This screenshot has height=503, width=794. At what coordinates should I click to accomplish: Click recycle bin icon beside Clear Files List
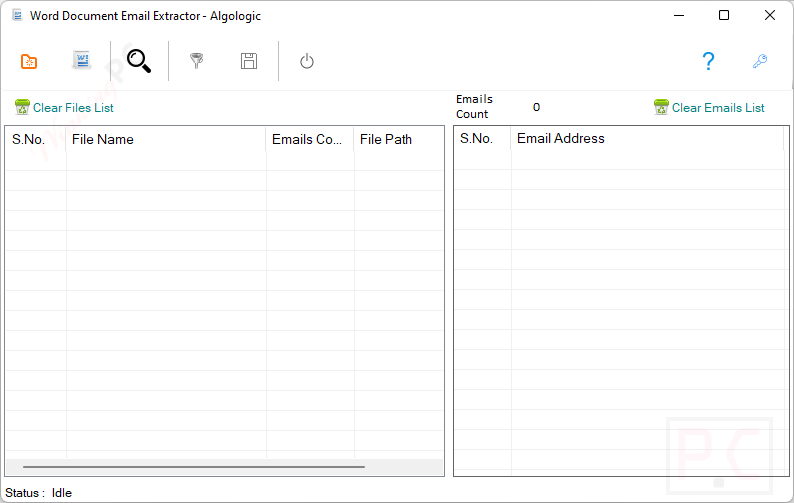[x=22, y=107]
